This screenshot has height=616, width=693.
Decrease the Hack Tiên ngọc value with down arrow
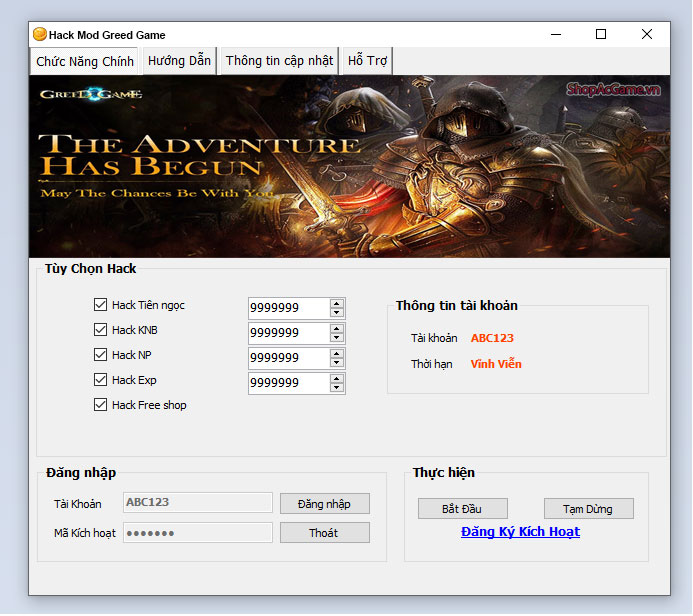tap(337, 312)
